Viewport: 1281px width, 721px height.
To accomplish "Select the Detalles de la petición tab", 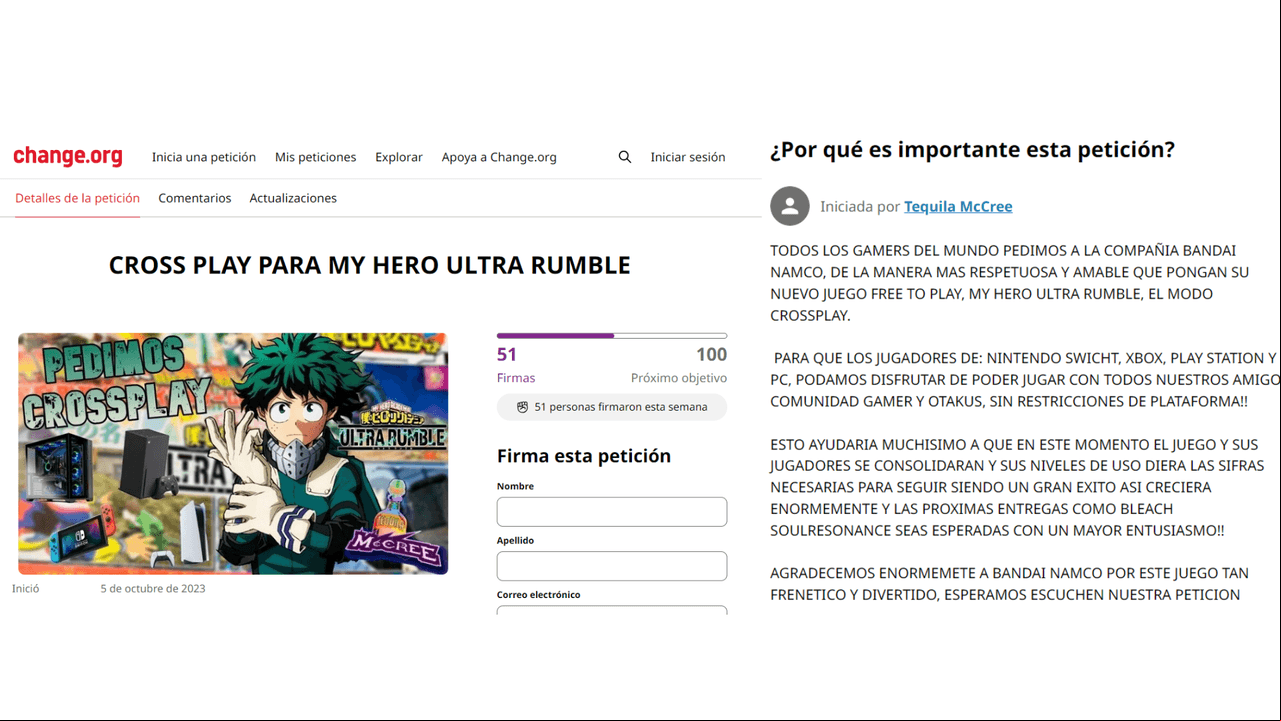I will coord(77,198).
